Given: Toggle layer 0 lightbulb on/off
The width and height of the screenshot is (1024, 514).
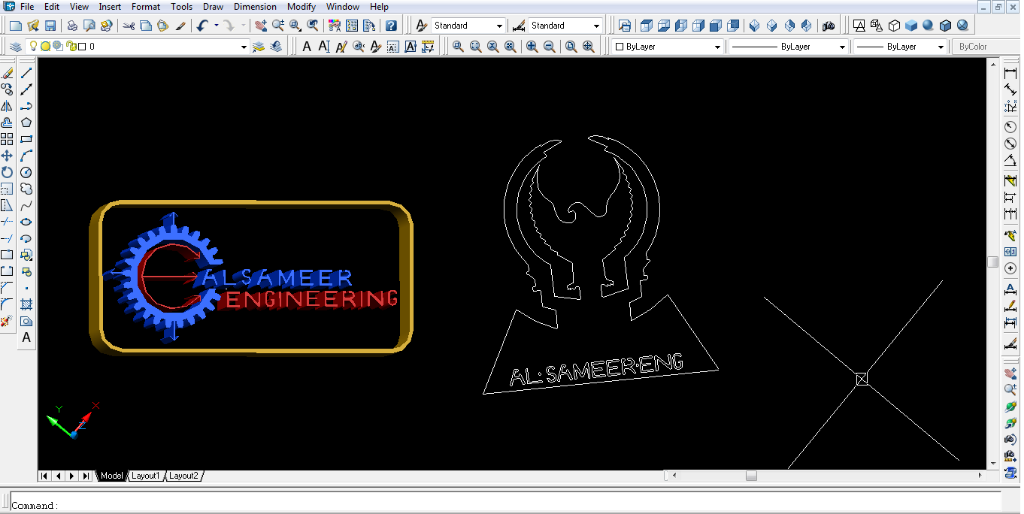Looking at the screenshot, I should 33,46.
